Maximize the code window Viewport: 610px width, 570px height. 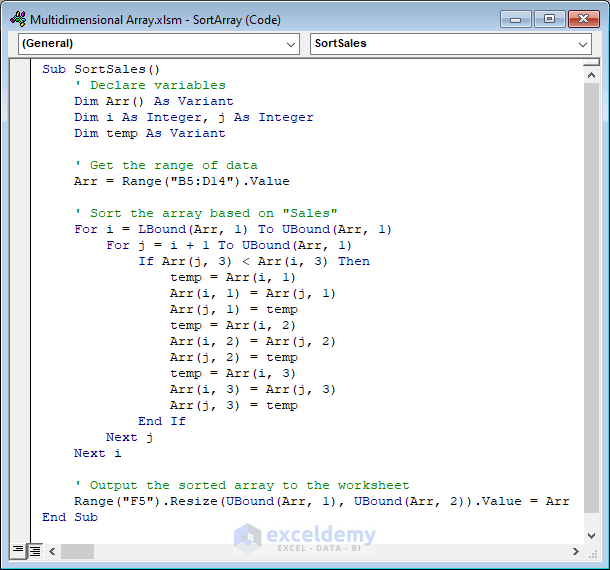pyautogui.click(x=549, y=19)
